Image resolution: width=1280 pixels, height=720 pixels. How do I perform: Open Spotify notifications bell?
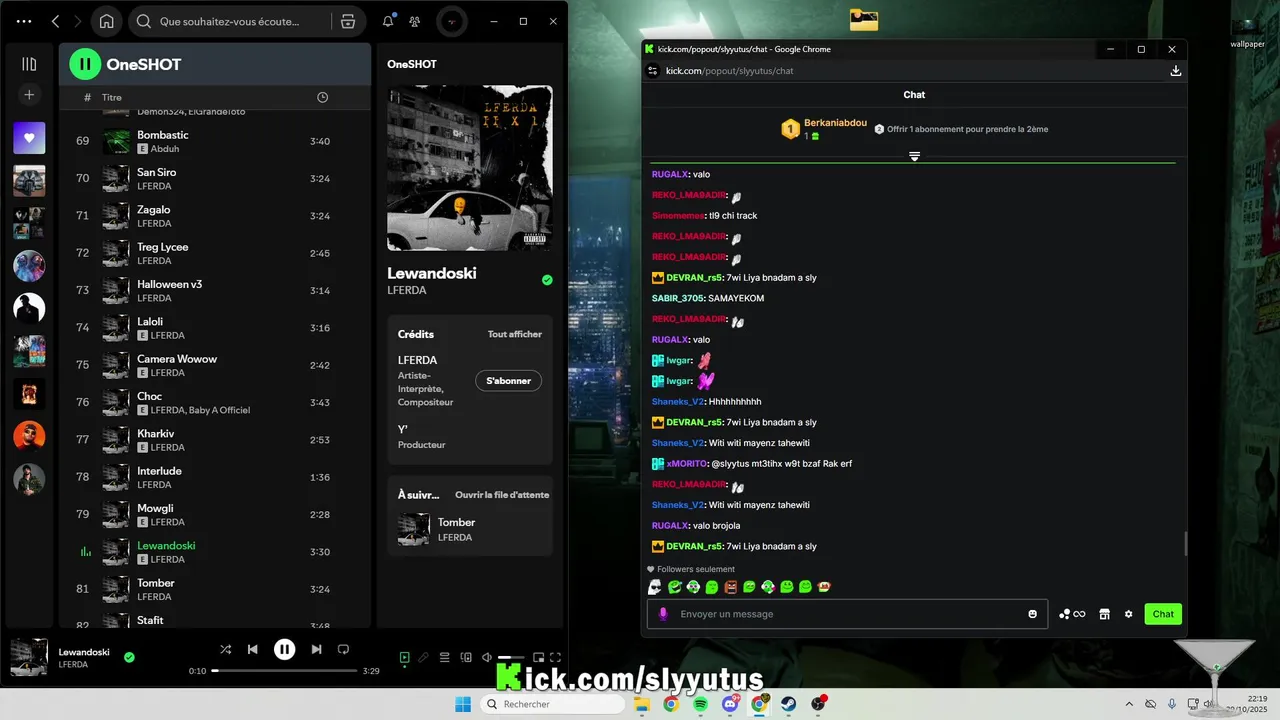(x=388, y=21)
